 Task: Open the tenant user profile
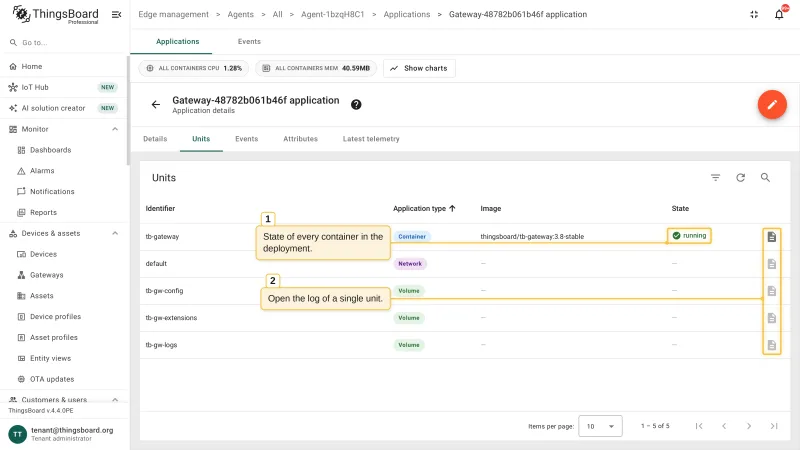pos(63,434)
